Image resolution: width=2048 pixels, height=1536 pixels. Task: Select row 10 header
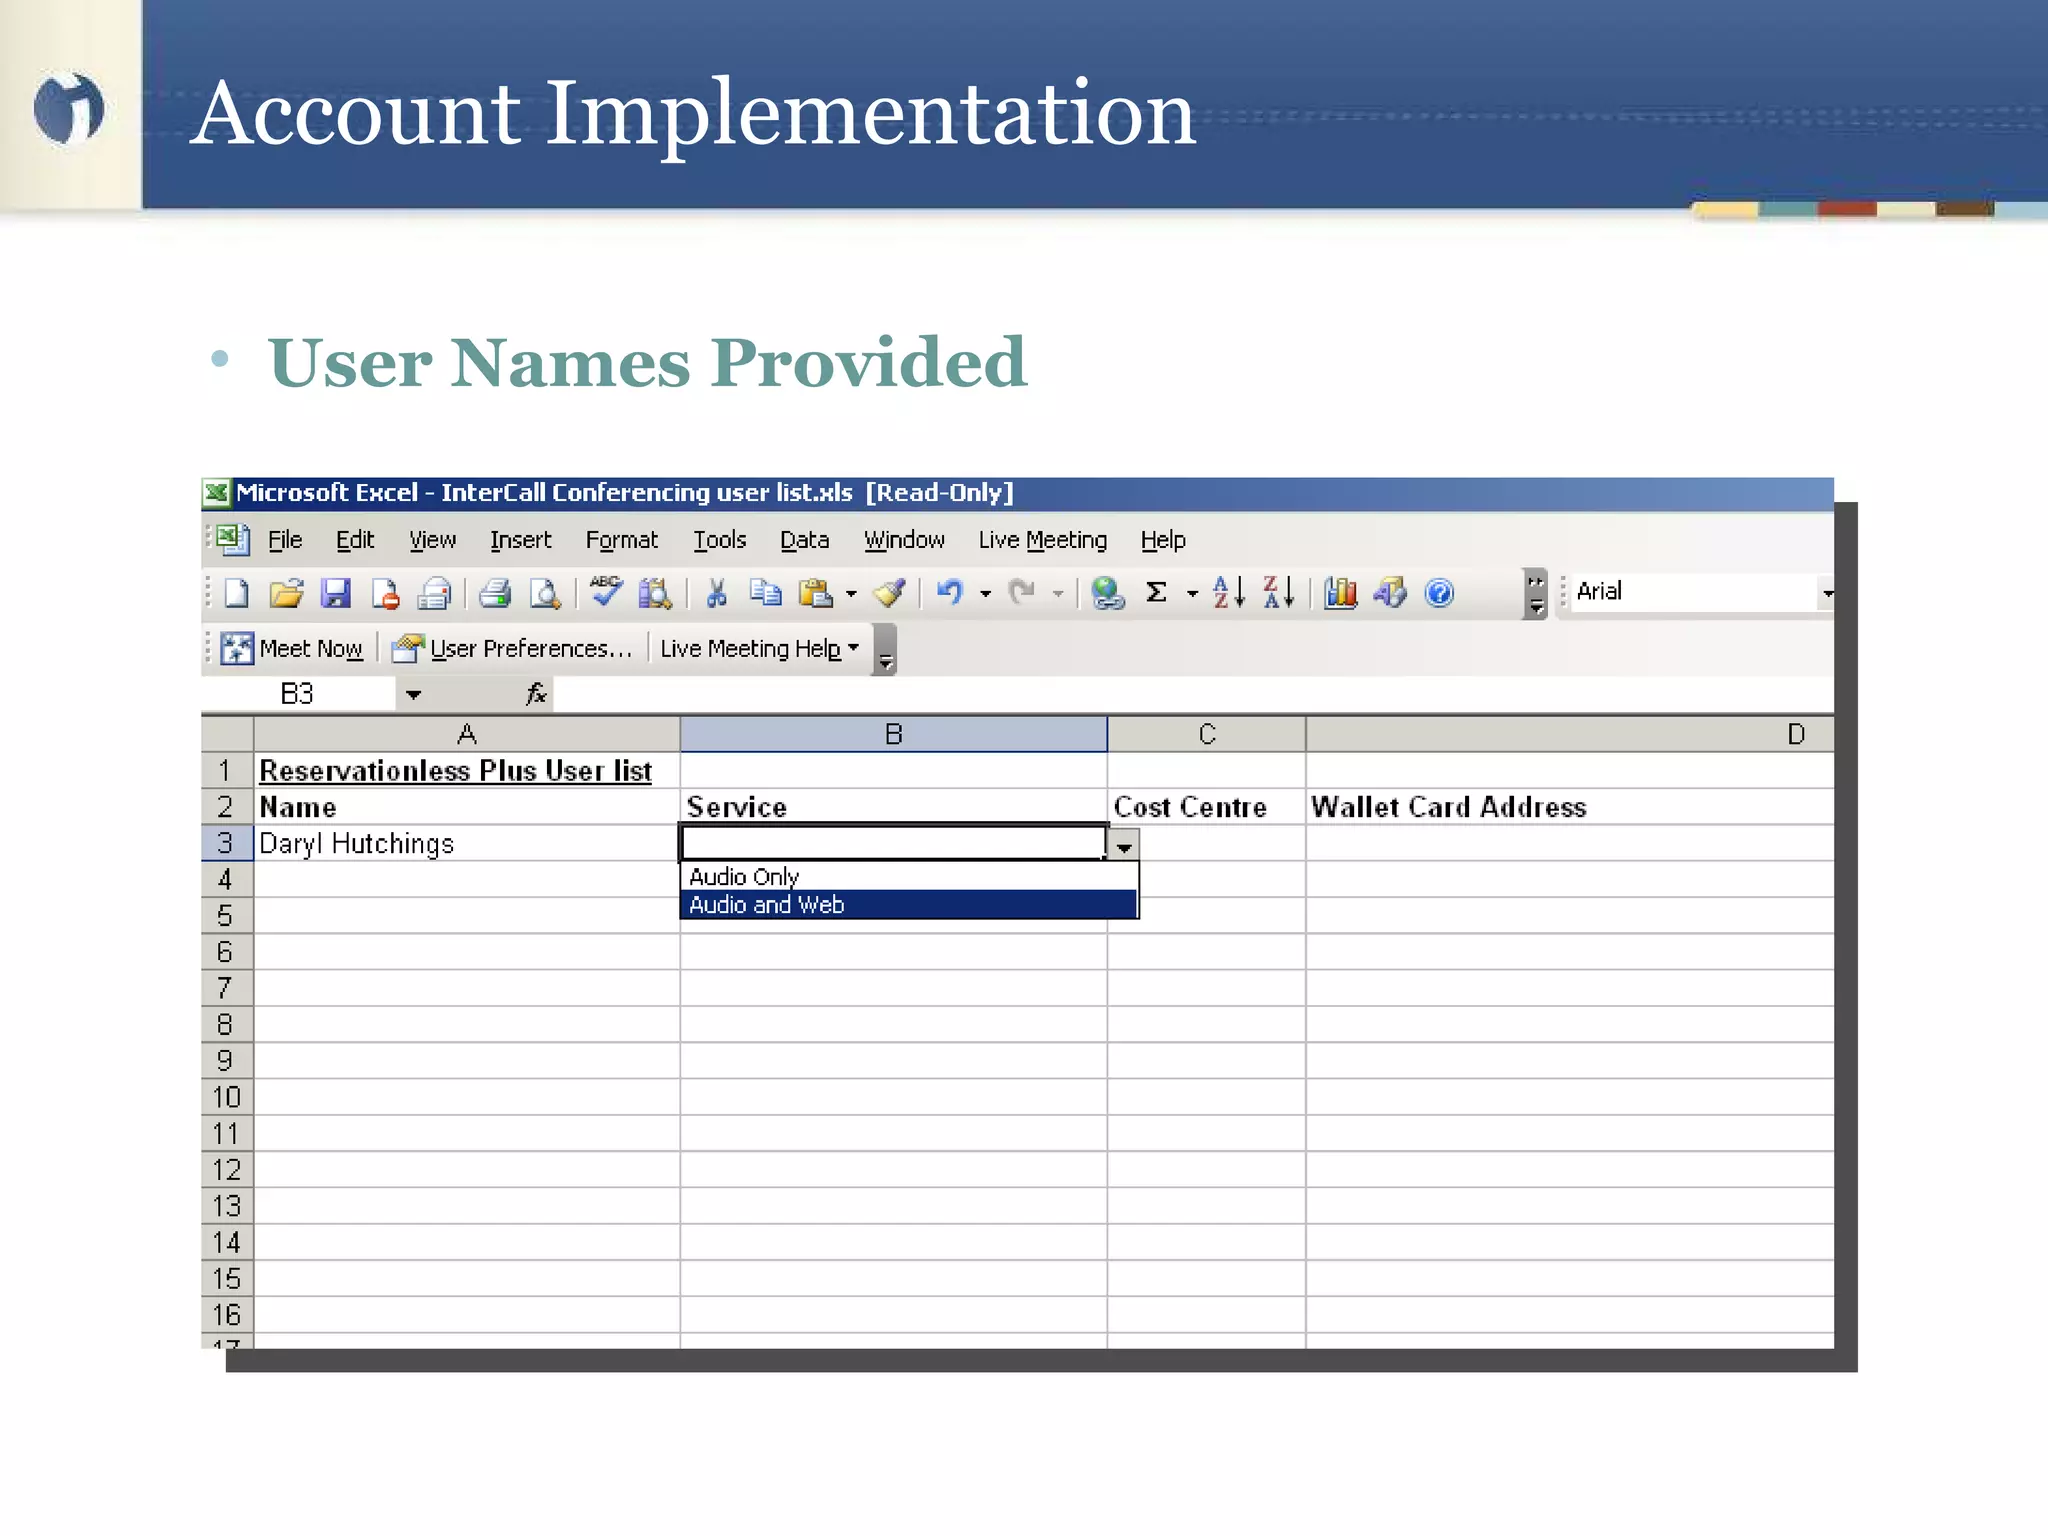227,1097
